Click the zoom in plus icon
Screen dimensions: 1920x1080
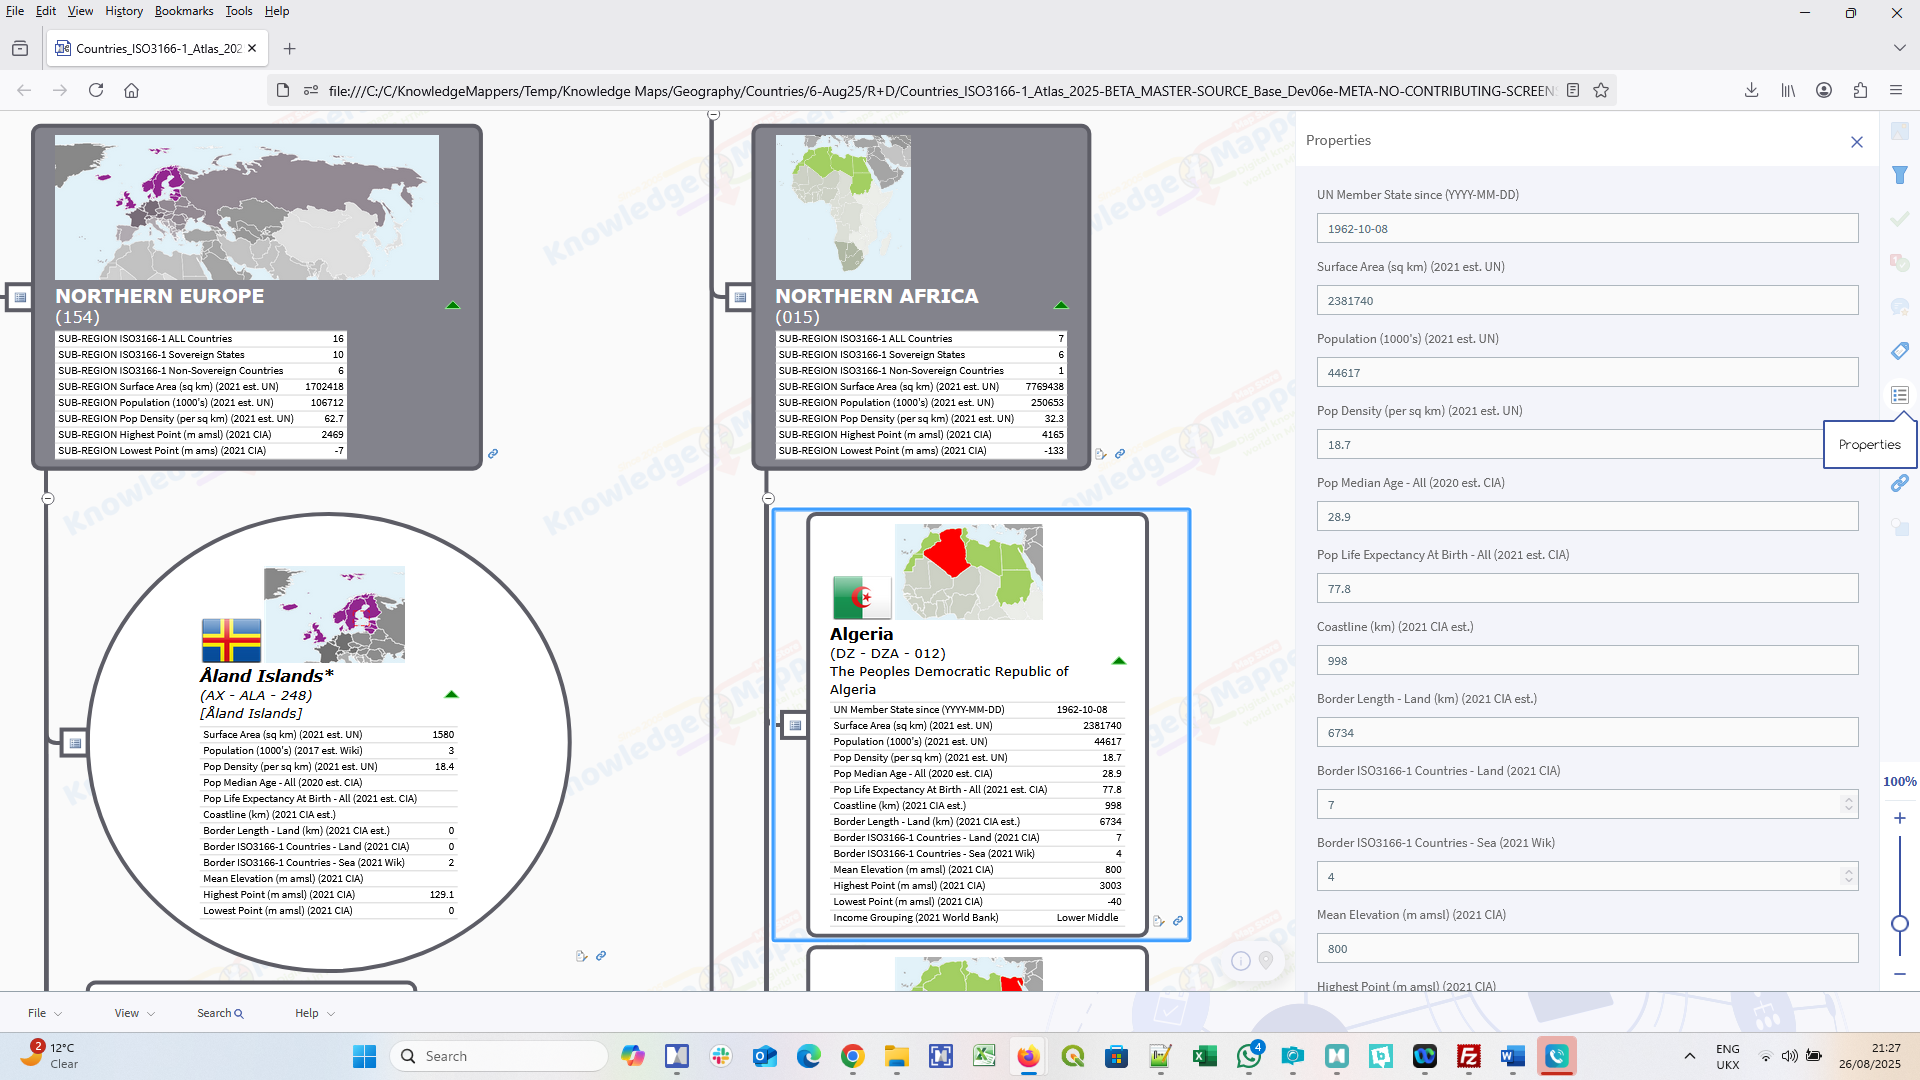coord(1900,818)
